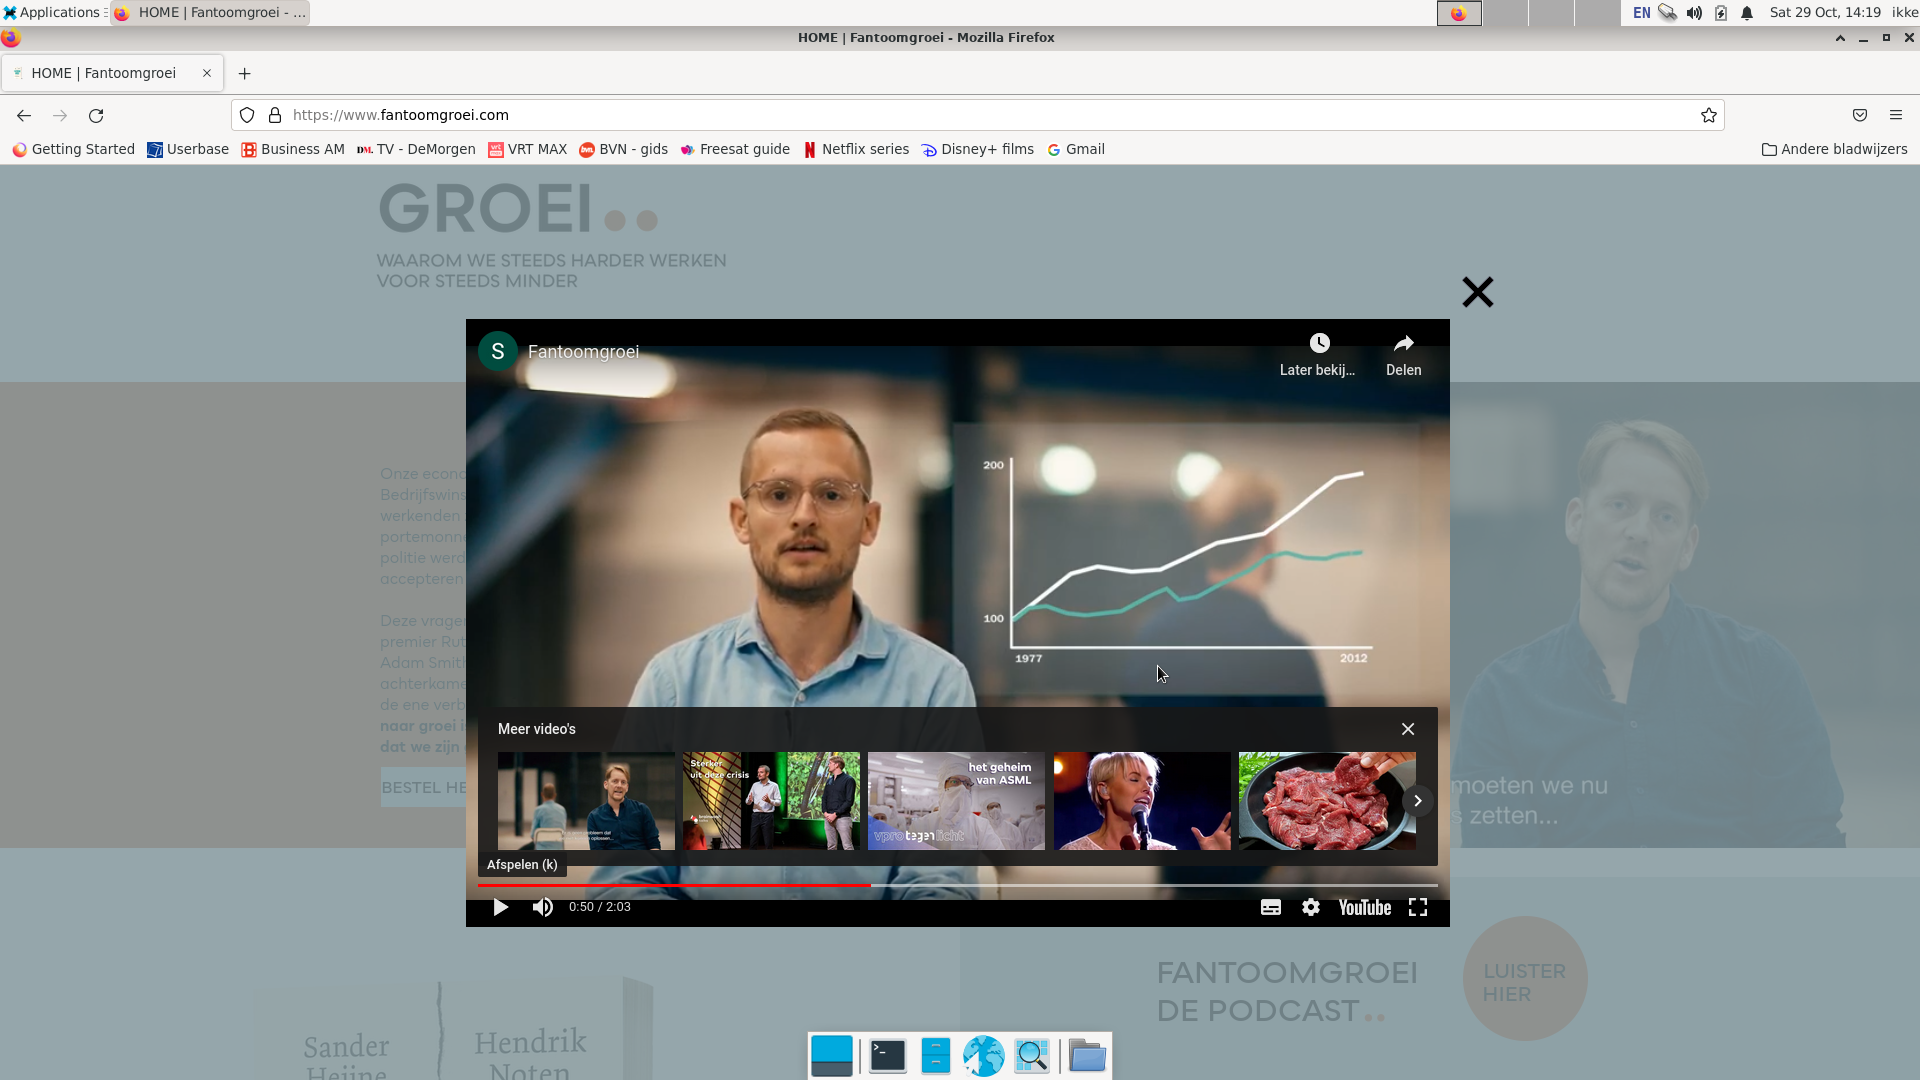Open a new browser tab
This screenshot has width=1920, height=1080.
point(244,73)
